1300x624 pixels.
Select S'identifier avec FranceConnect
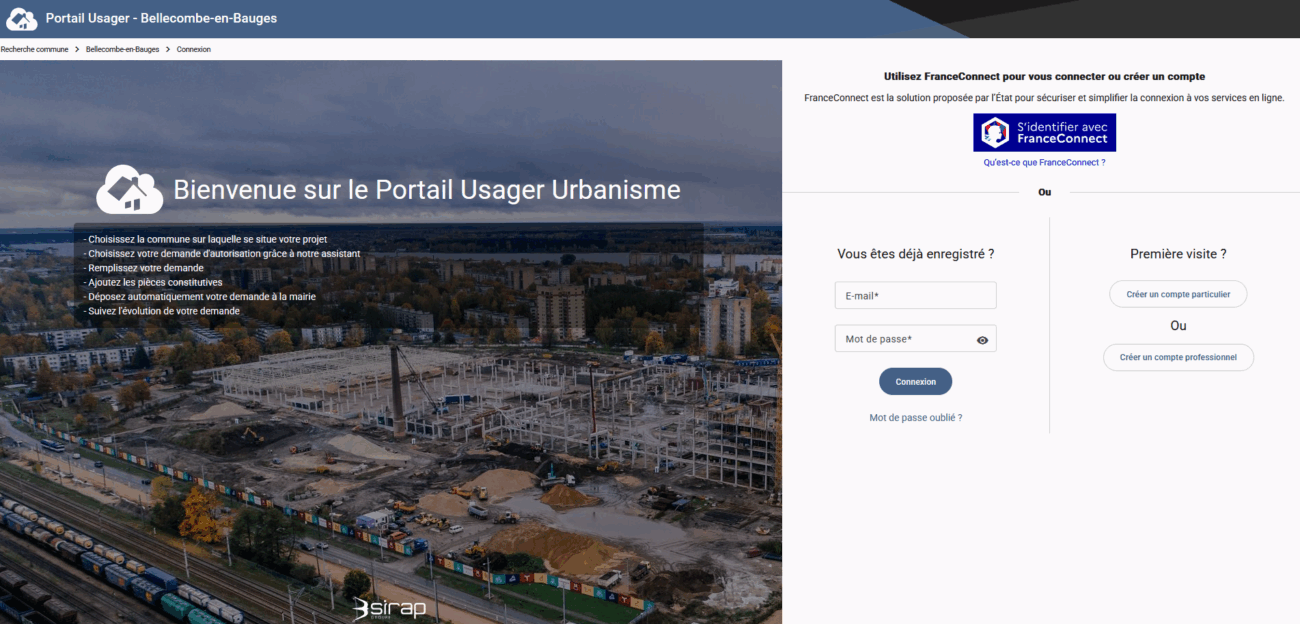click(1044, 131)
